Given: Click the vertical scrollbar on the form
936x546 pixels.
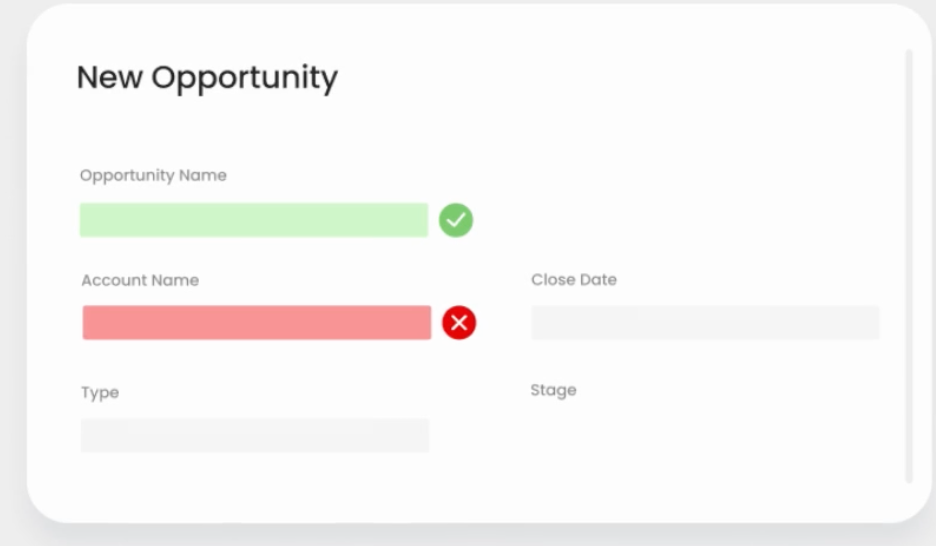Looking at the screenshot, I should [908, 265].
